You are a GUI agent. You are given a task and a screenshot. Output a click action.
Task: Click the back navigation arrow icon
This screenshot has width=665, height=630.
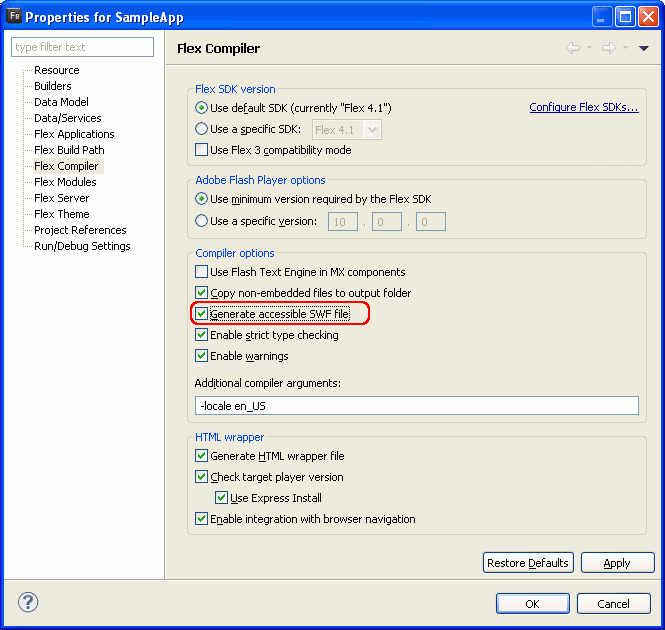click(573, 48)
